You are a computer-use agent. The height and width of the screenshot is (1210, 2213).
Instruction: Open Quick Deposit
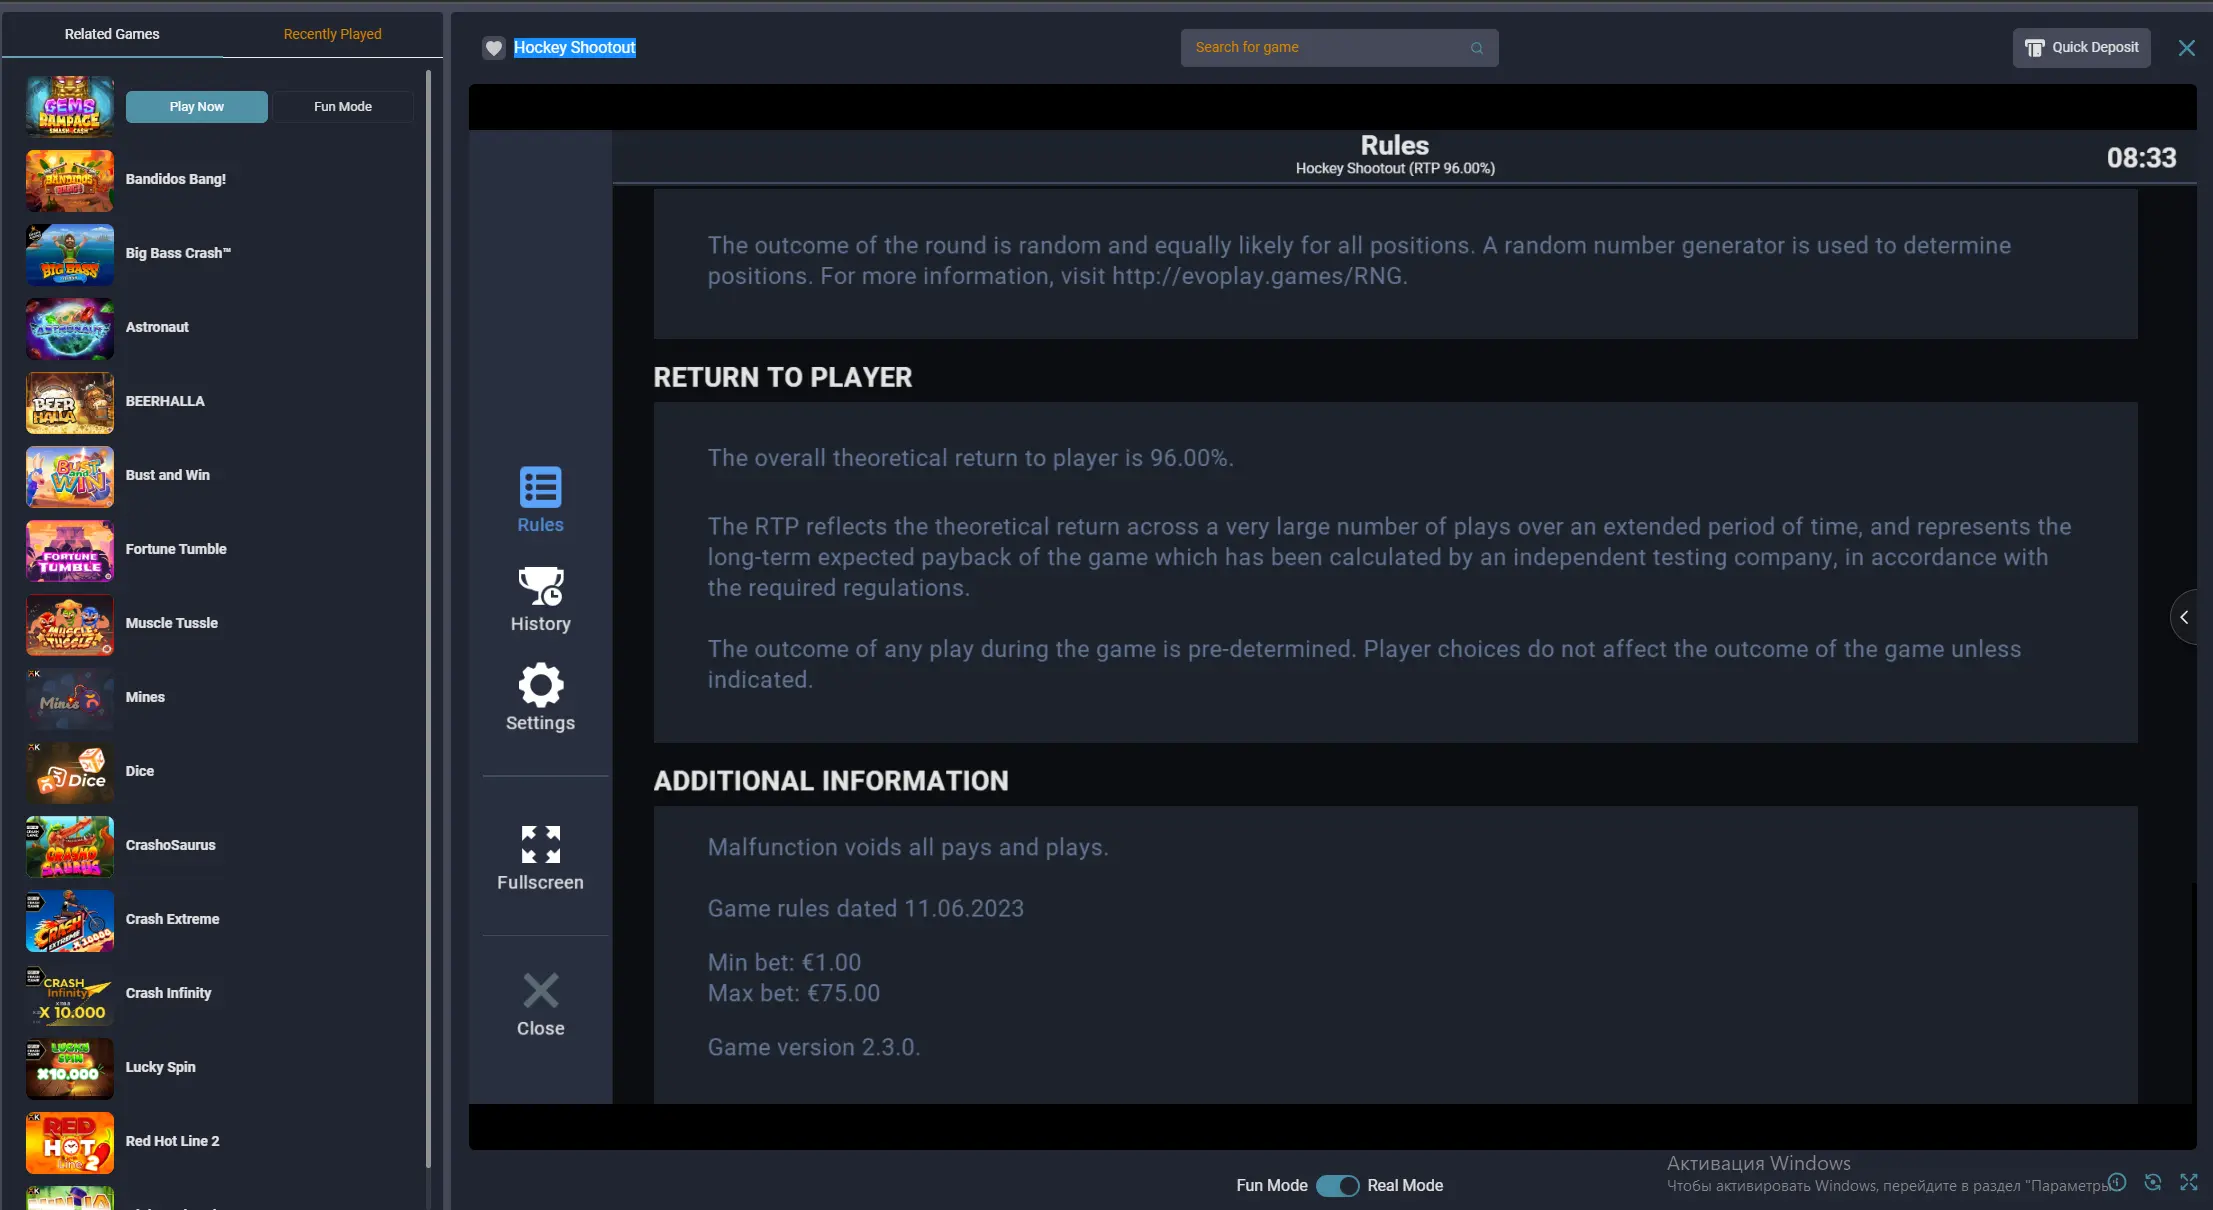[x=2082, y=48]
